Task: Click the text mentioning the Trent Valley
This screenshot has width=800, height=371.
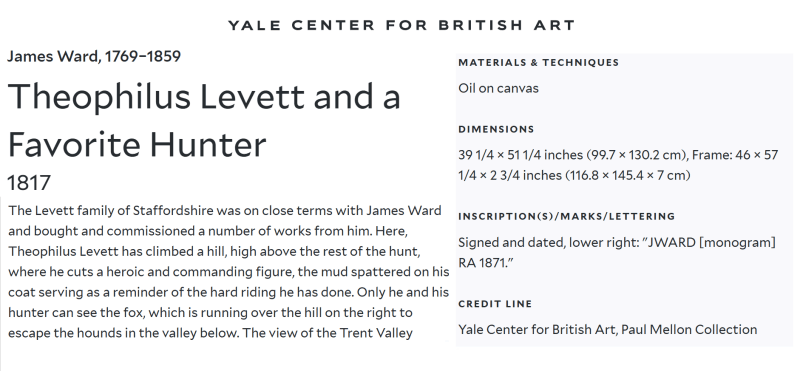Action: point(328,333)
